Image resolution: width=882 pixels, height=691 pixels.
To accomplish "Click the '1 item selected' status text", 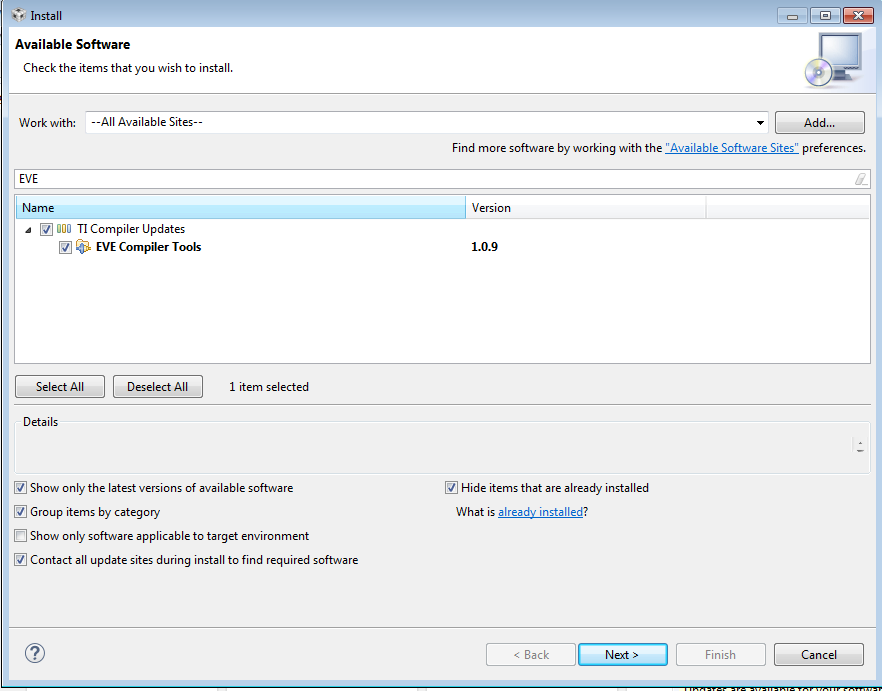I will 269,387.
